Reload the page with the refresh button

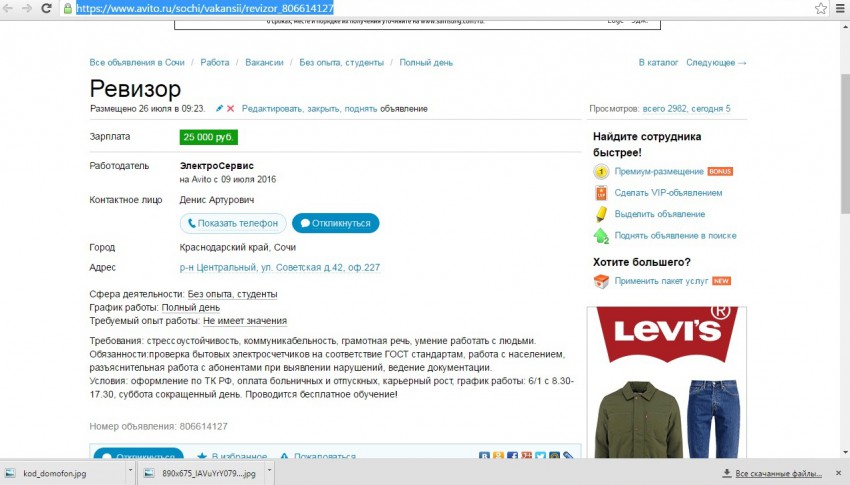tap(47, 8)
